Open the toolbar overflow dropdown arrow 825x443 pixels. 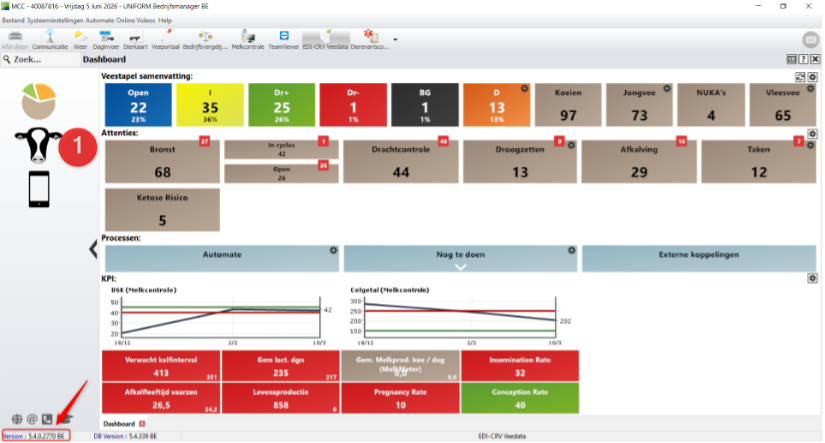pyautogui.click(x=395, y=39)
